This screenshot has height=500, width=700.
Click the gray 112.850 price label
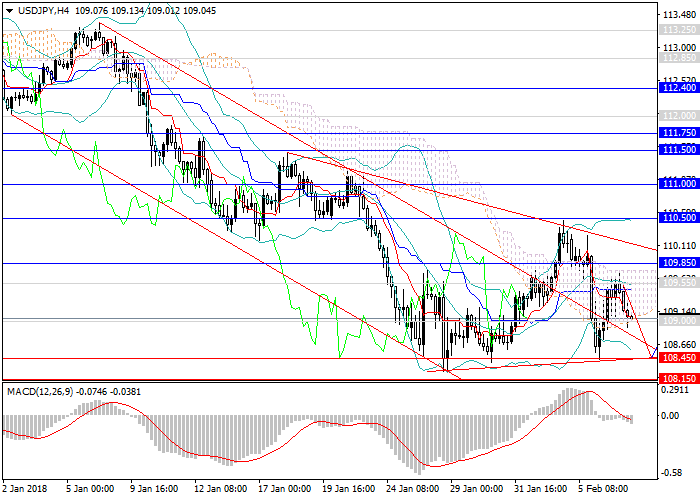click(x=678, y=58)
